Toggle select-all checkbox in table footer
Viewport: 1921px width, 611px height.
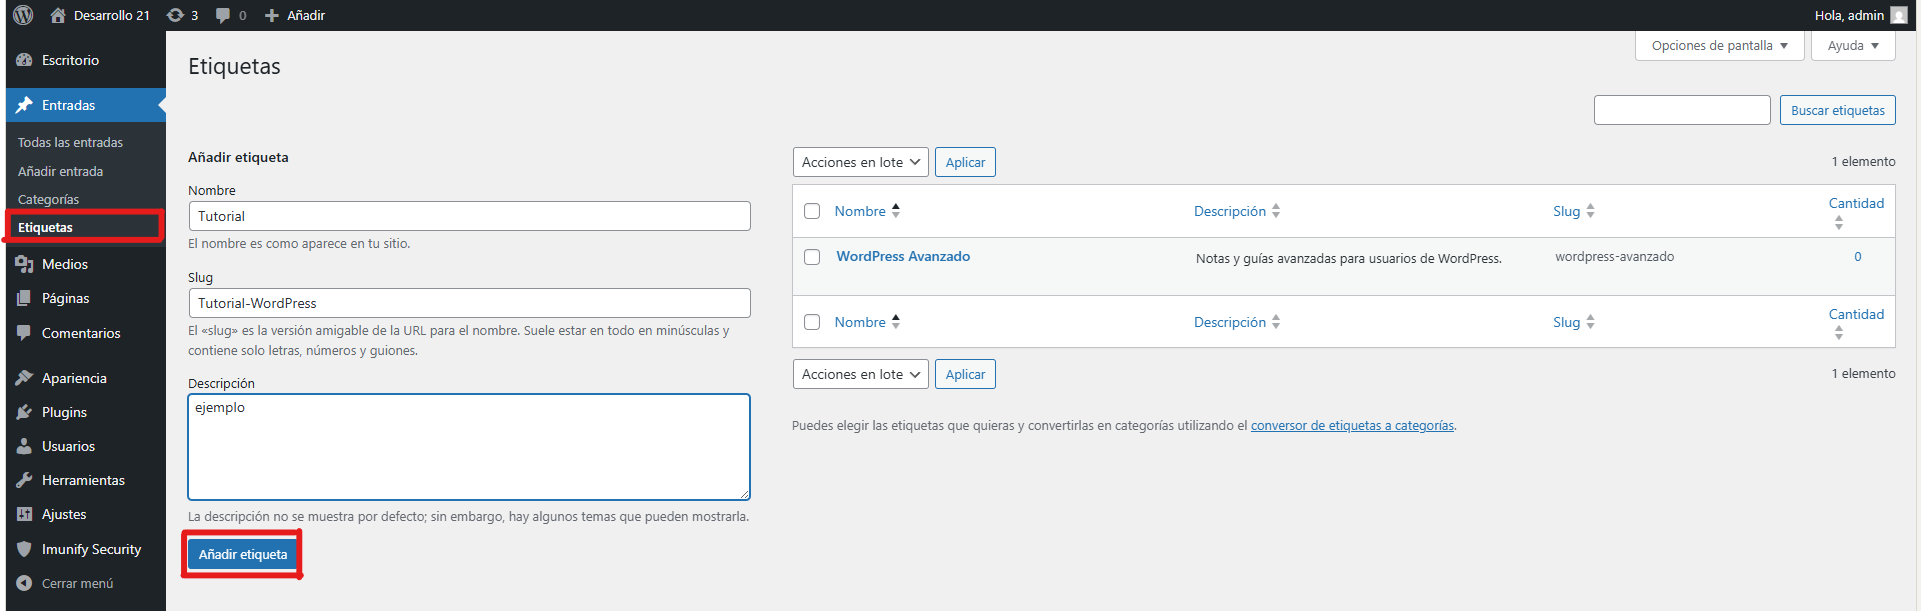click(x=812, y=322)
